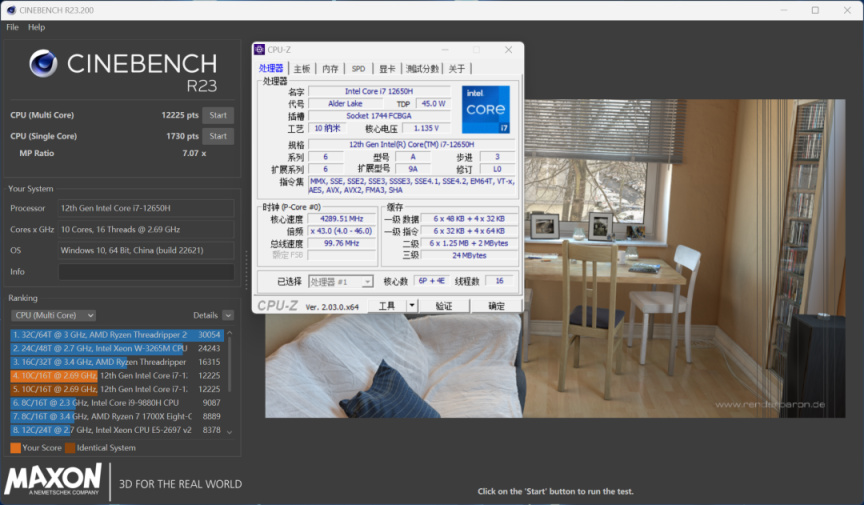Open the CPU (Multi Core) ranking dropdown

(x=53, y=315)
